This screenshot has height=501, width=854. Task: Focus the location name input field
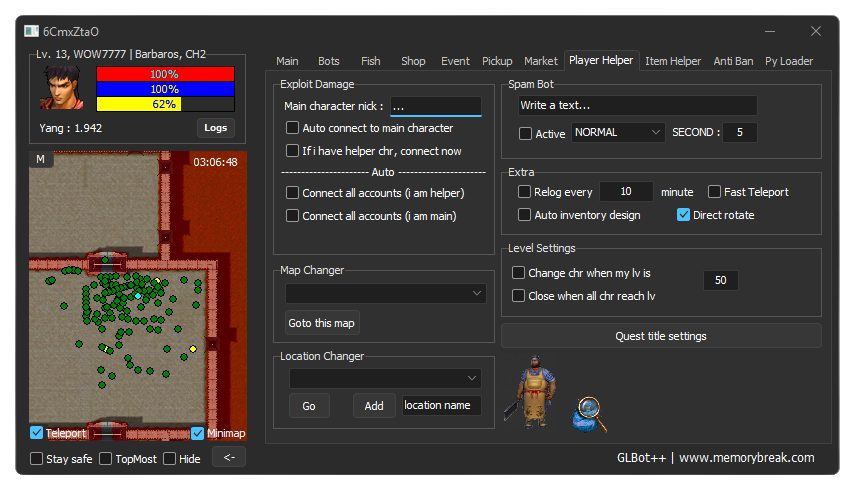442,405
